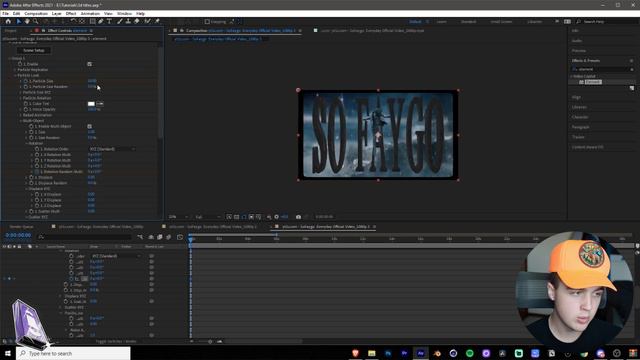640x360 pixels.
Task: Switch to the Project panel tab
Action: (x=11, y=31)
